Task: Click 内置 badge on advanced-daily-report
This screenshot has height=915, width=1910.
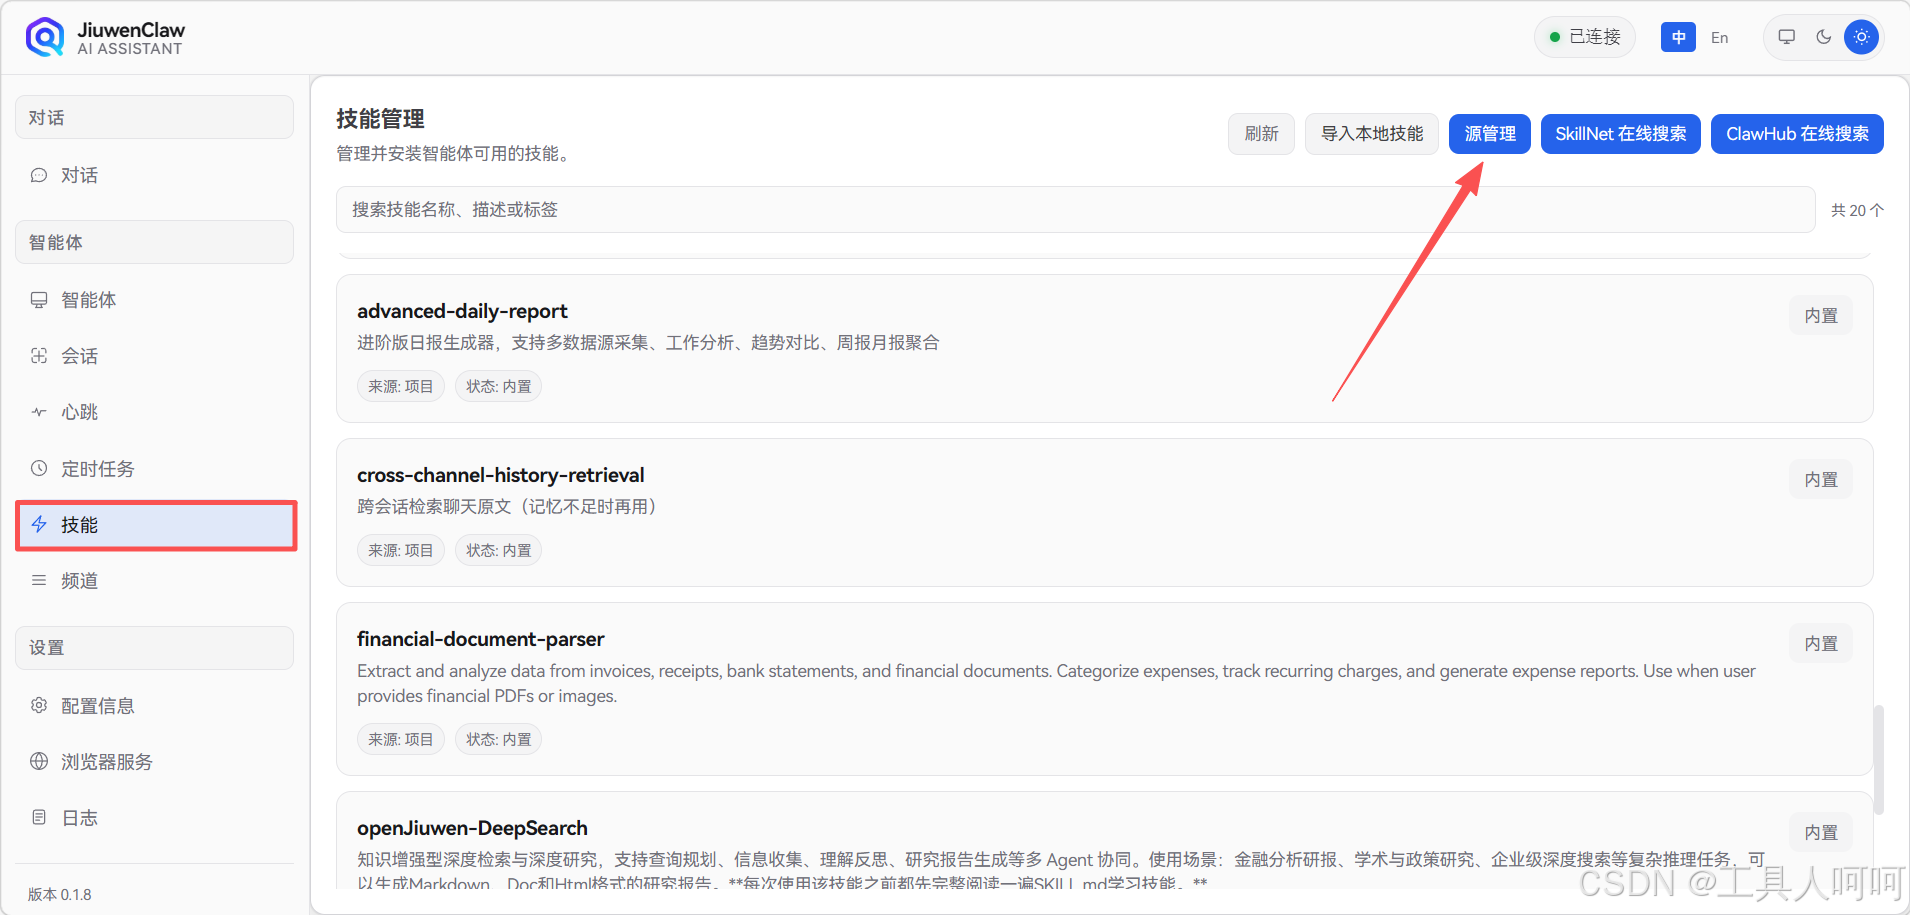Action: pyautogui.click(x=1821, y=316)
